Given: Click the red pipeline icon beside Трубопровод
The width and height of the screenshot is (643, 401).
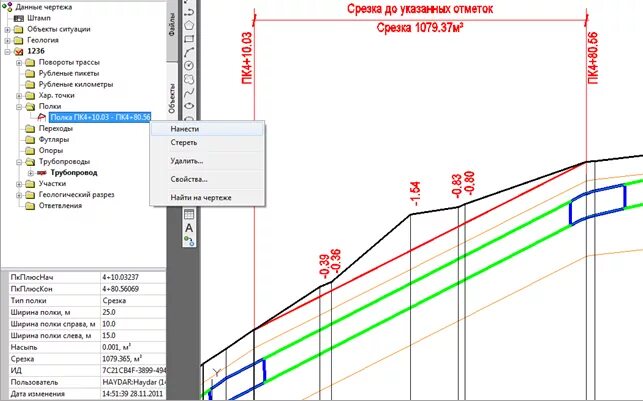Looking at the screenshot, I should 41,173.
